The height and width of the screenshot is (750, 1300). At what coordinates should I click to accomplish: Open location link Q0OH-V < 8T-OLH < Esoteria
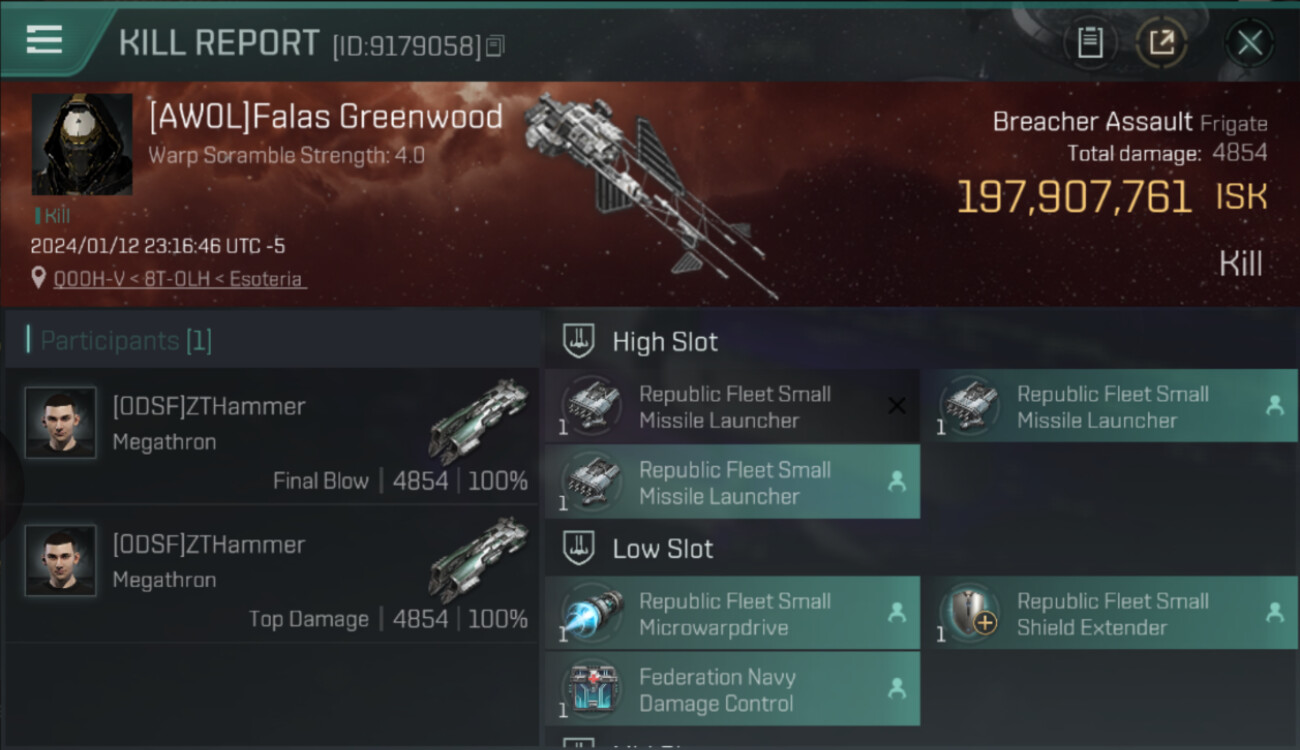click(179, 279)
